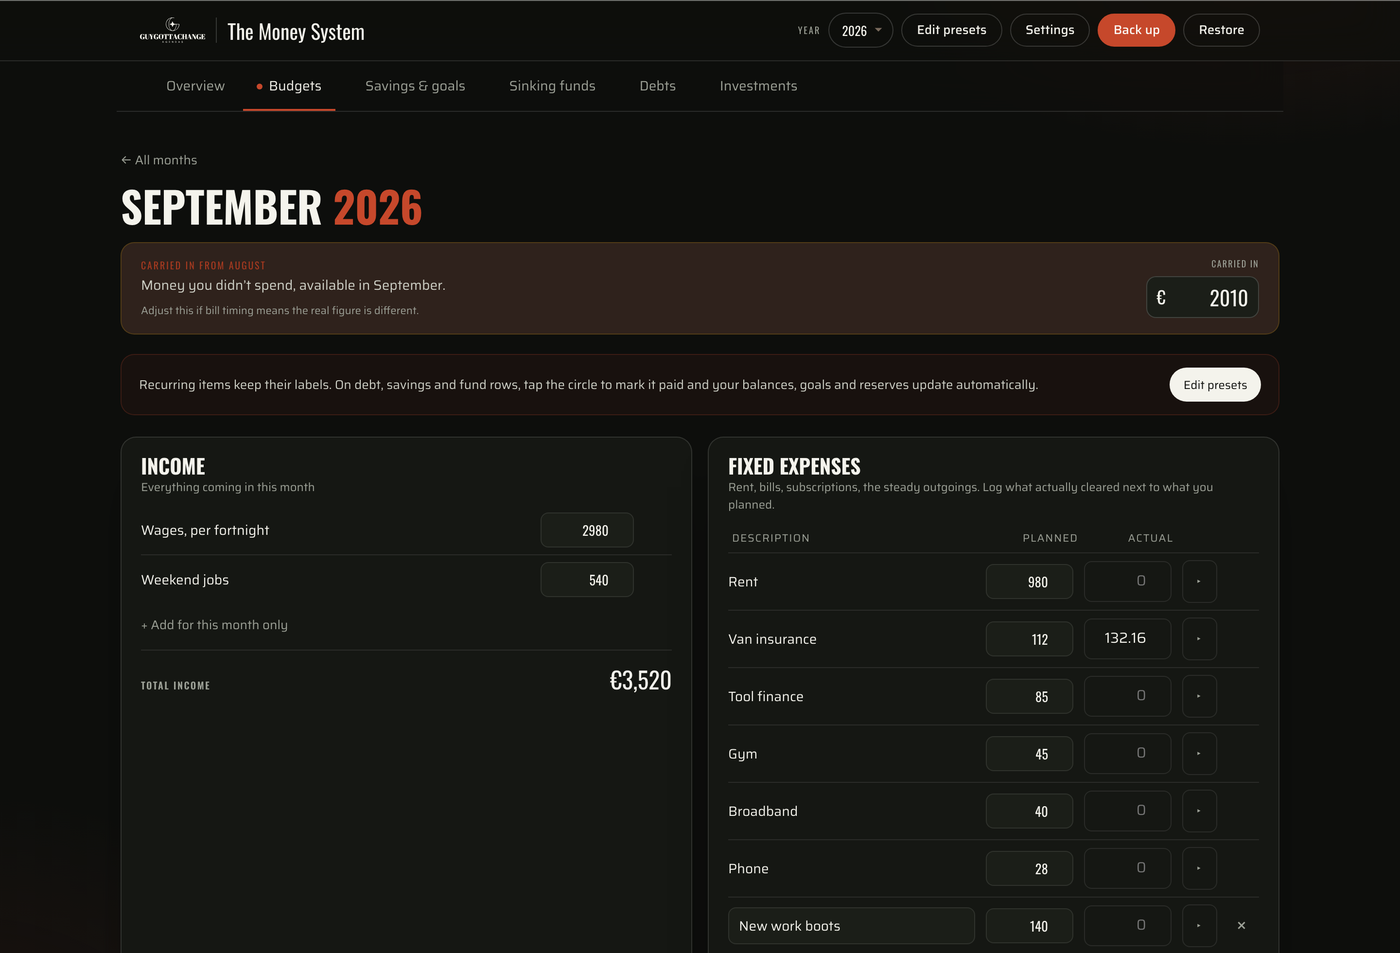Click the GuyGottaChange logo in the header

172,30
